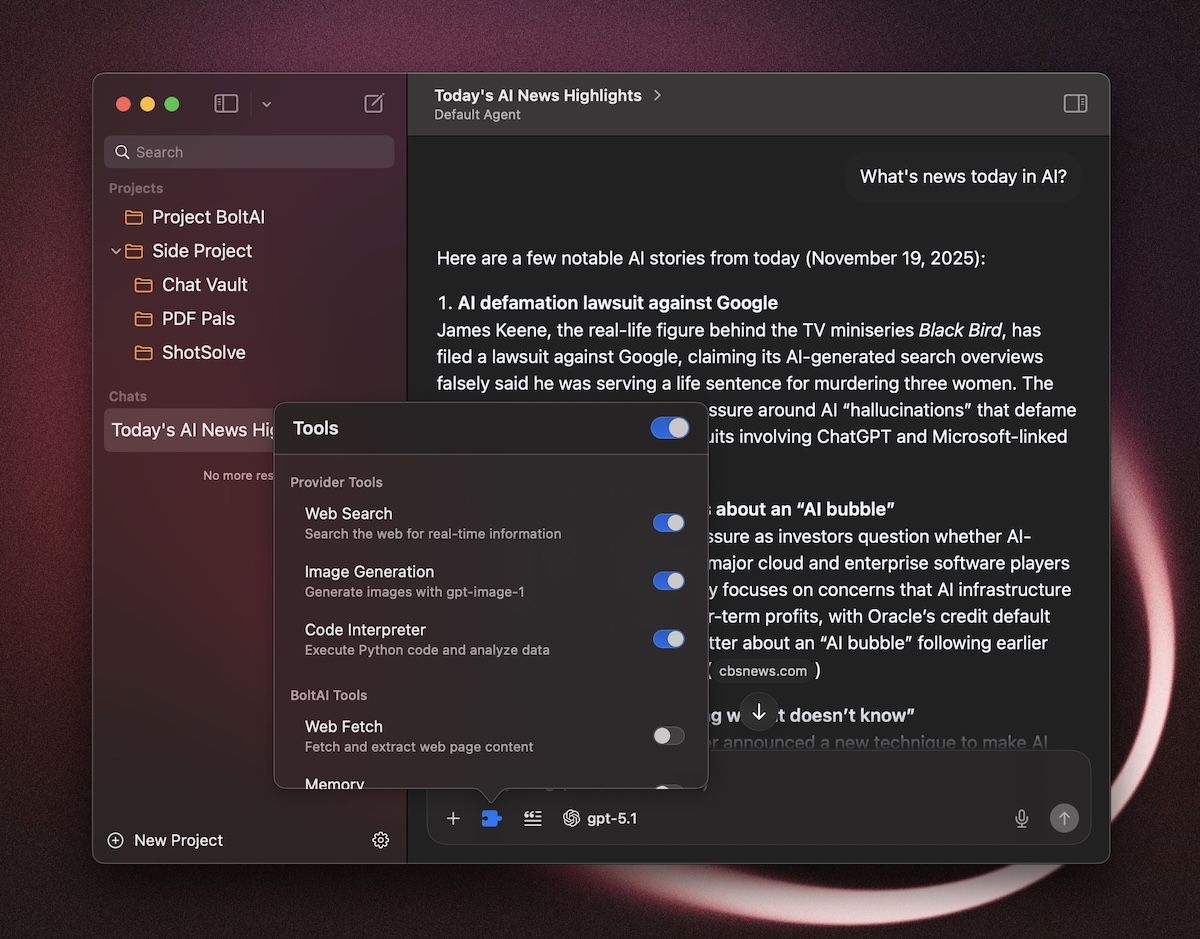This screenshot has height=939, width=1200.
Task: Collapse the Side Project folder
Action: 116,251
